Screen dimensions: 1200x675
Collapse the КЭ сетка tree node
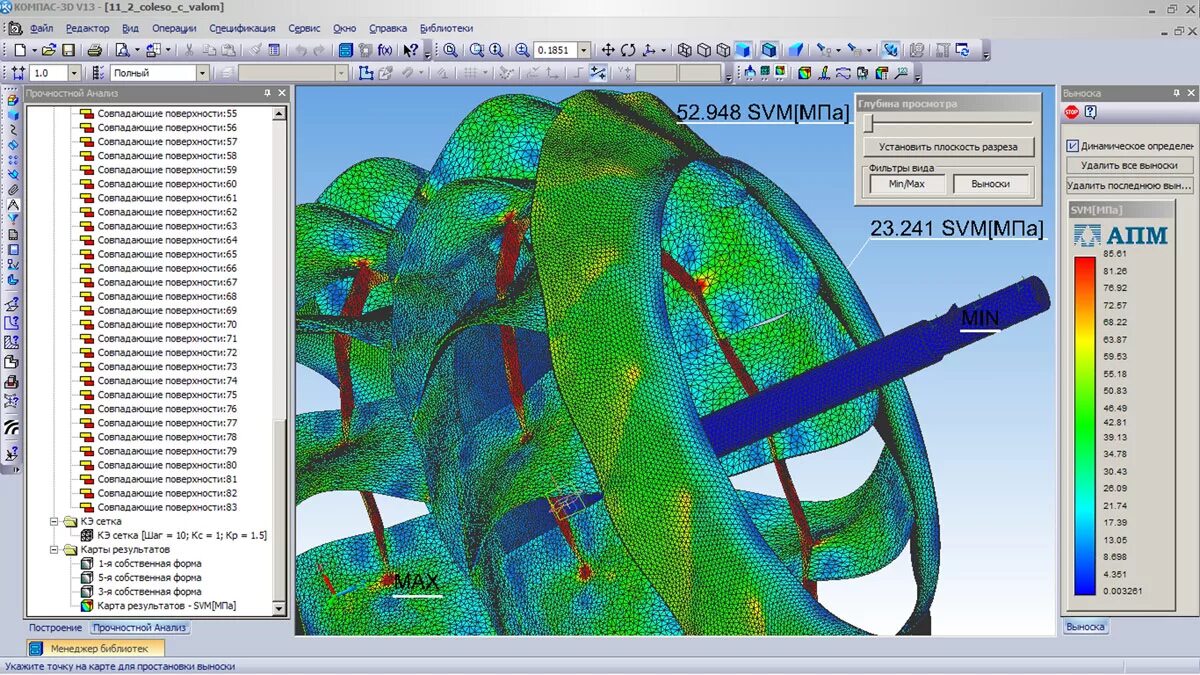point(54,521)
